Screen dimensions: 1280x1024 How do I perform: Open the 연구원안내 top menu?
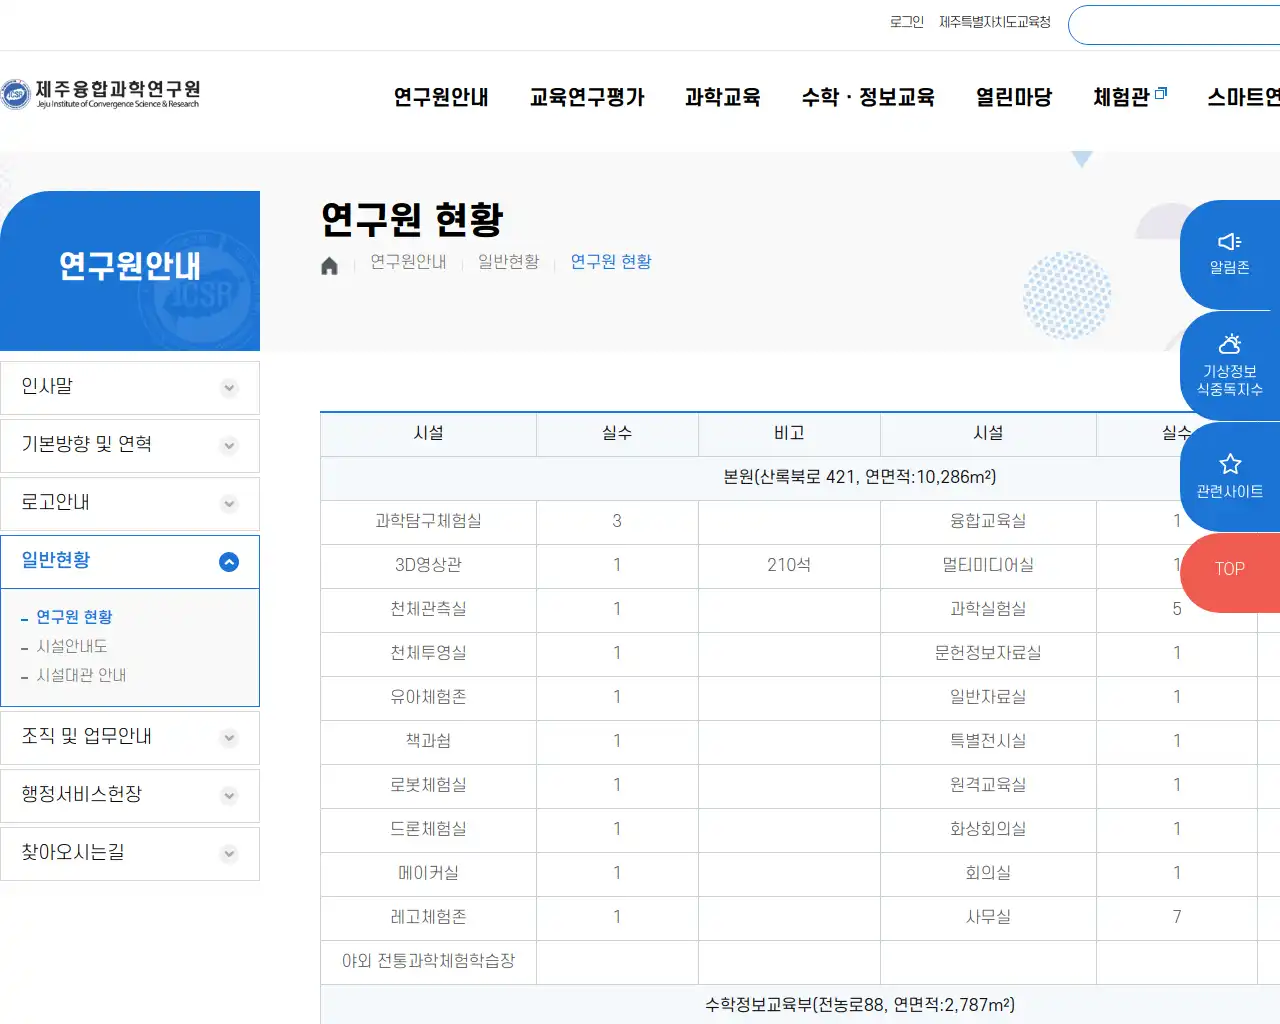pos(441,97)
